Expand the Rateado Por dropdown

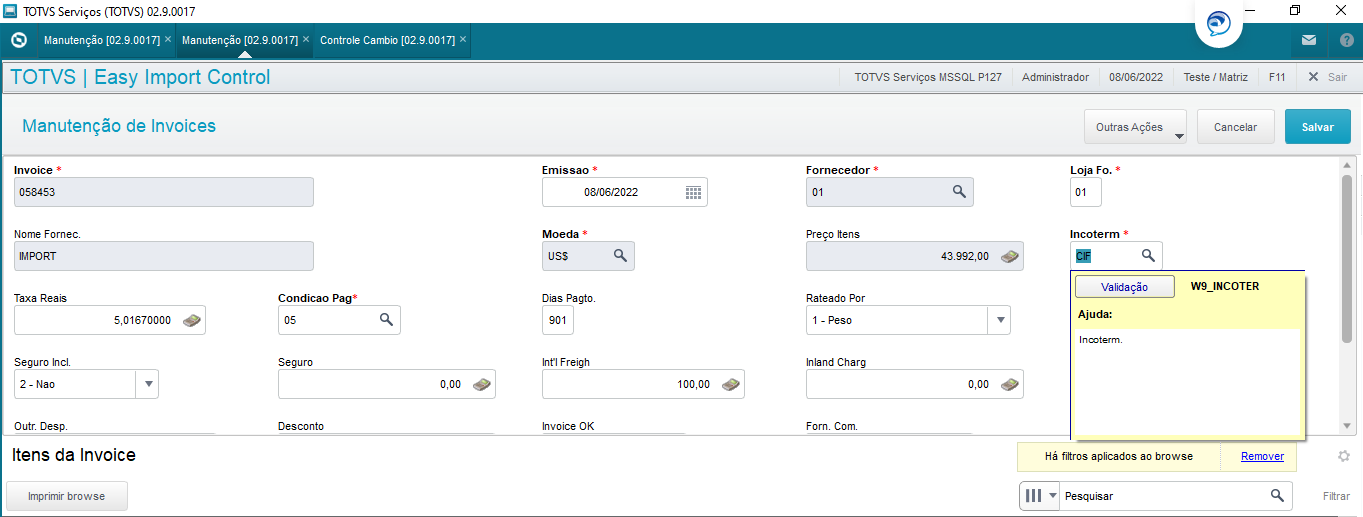[999, 320]
